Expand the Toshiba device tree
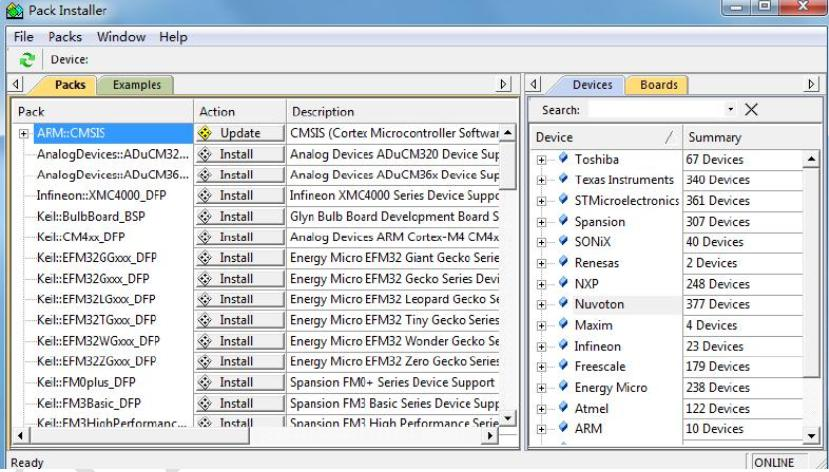This screenshot has width=829, height=472. (x=541, y=160)
